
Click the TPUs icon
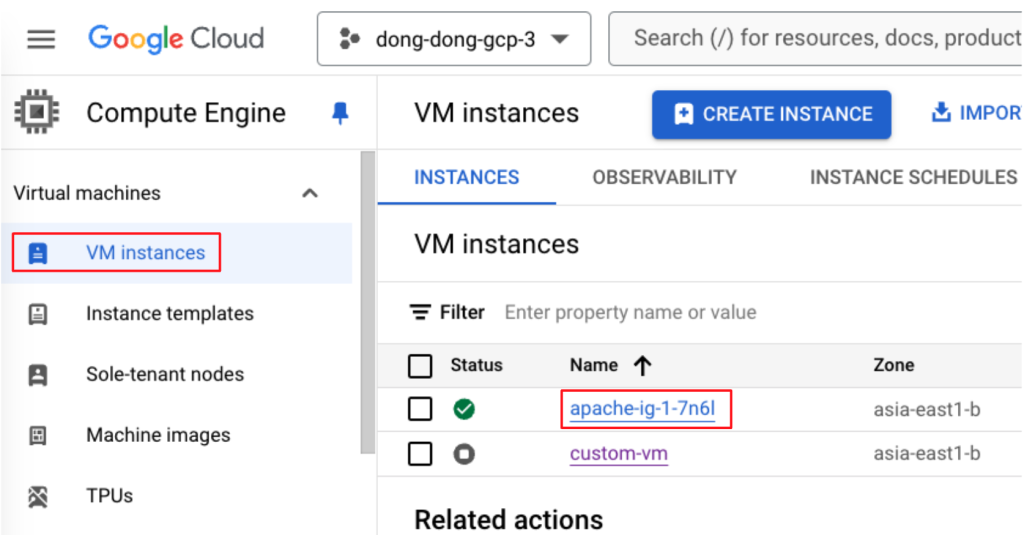coord(38,496)
